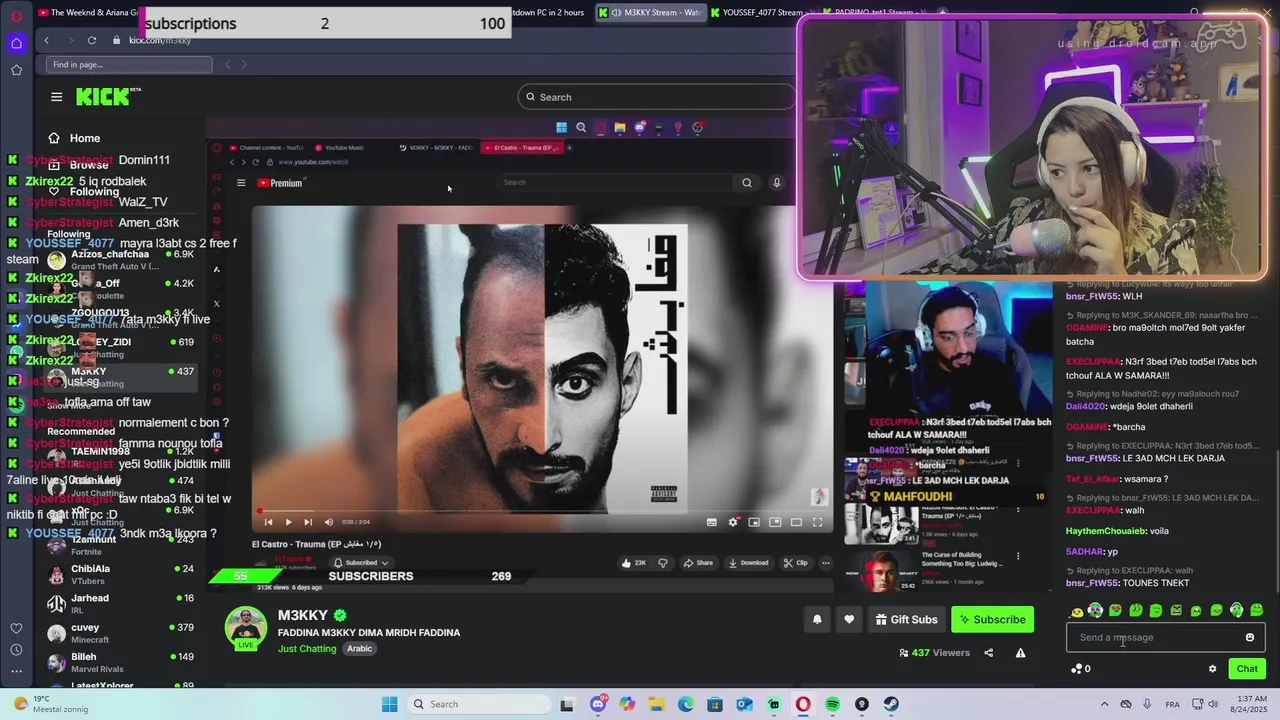Open Jarhead channel in recommended list
Viewport: 1280px width, 720px height.
coord(120,604)
